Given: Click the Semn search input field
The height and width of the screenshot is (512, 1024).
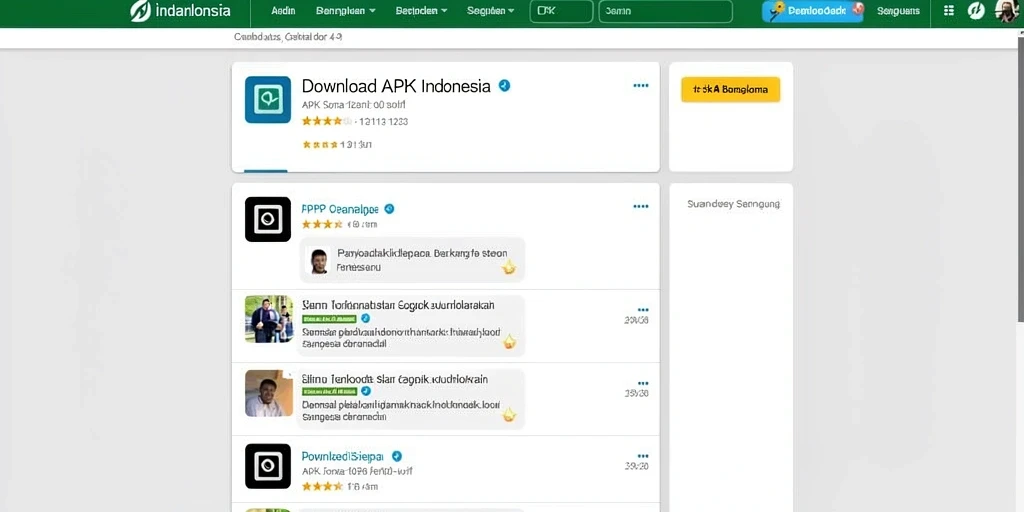Looking at the screenshot, I should [x=665, y=11].
